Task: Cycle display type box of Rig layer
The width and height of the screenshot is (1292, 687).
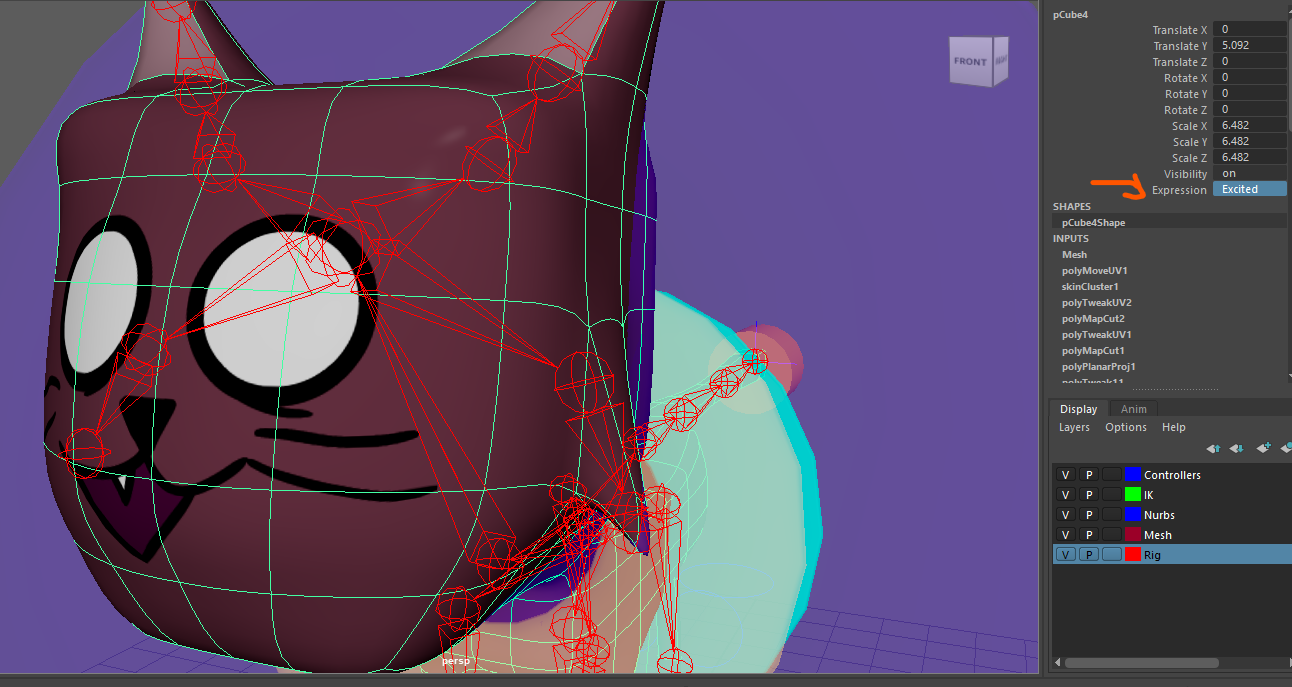Action: pyautogui.click(x=1111, y=554)
